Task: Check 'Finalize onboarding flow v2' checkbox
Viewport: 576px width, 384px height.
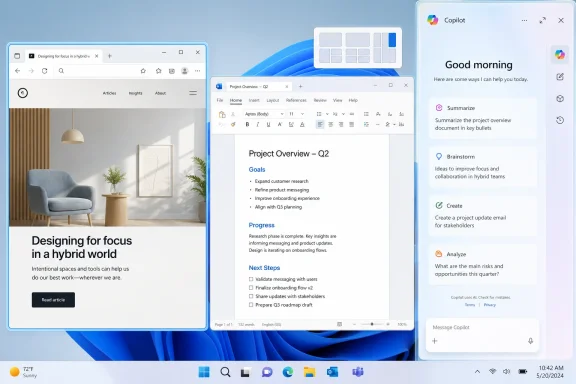Action: pos(251,288)
